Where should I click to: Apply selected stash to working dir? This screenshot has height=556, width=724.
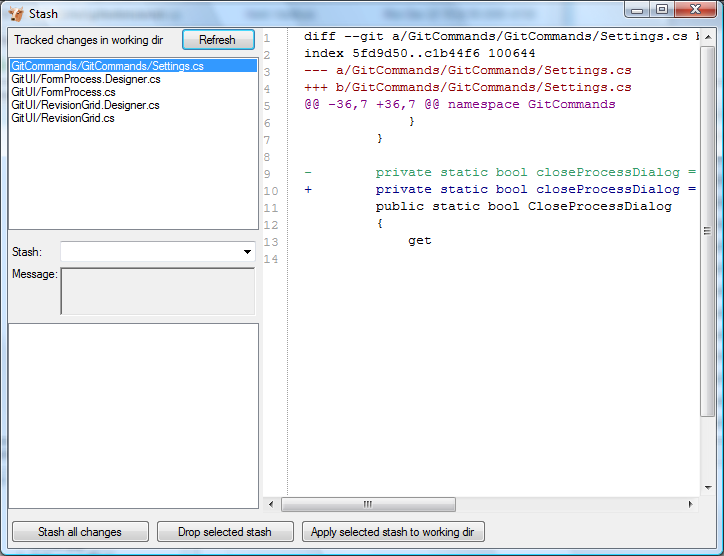[393, 532]
